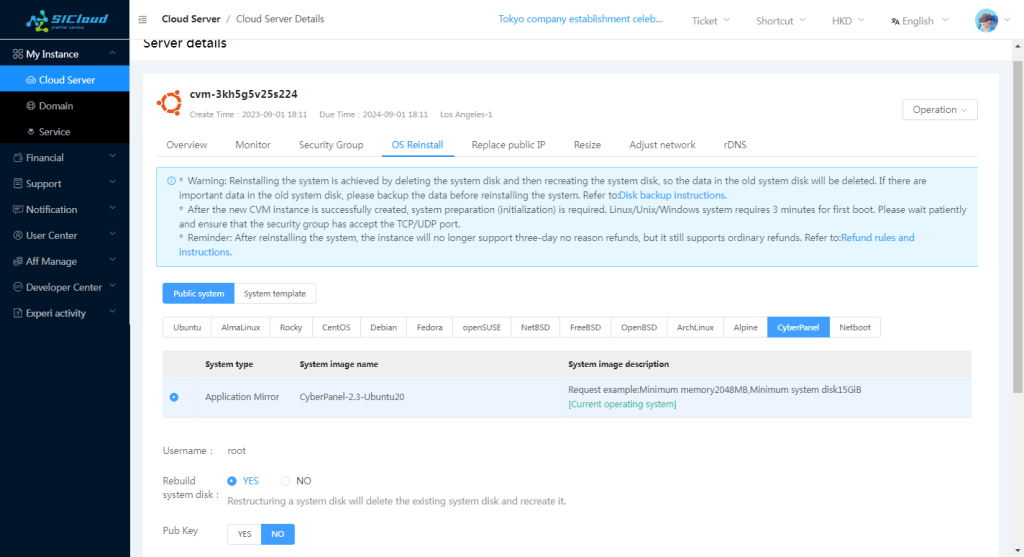The width and height of the screenshot is (1024, 557).
Task: Set Pub Key to YES
Action: [244, 534]
